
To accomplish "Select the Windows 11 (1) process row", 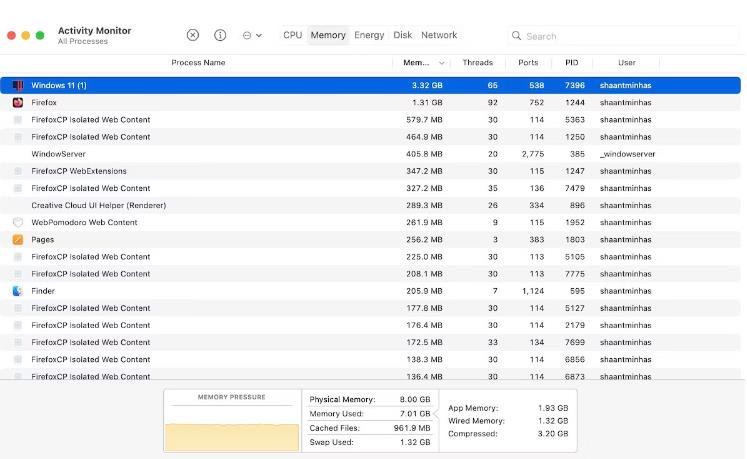I will 370,85.
